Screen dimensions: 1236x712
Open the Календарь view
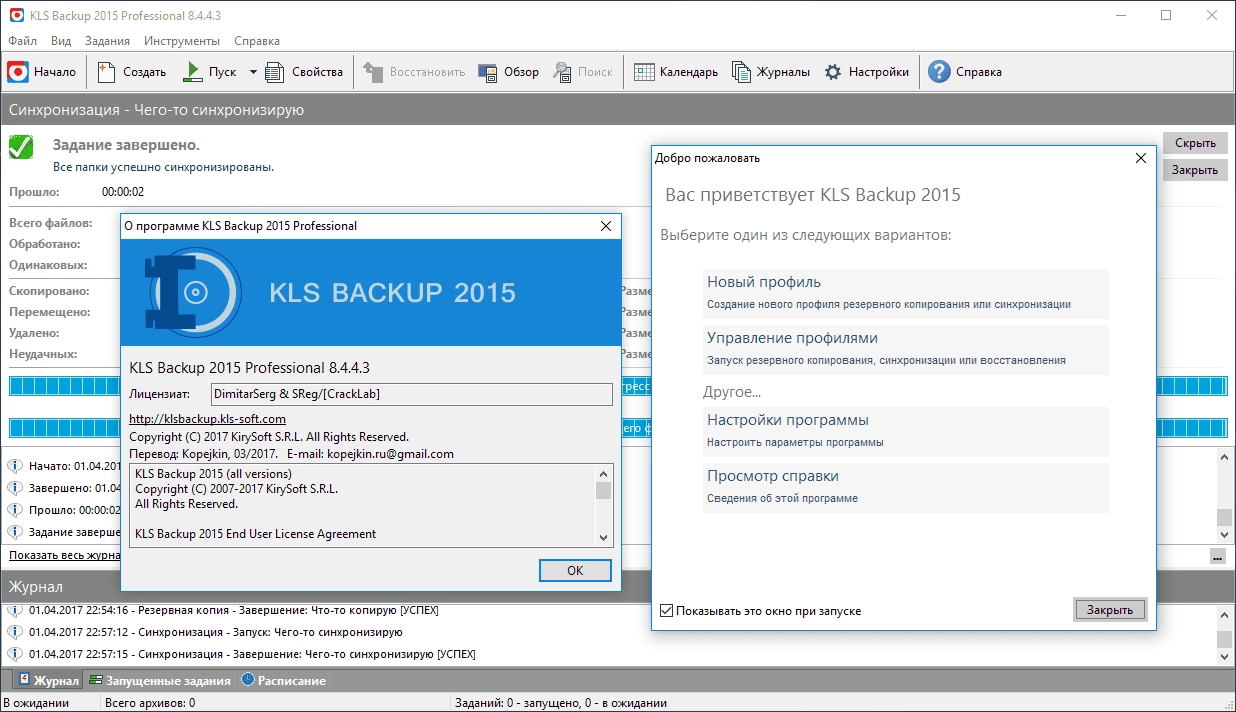pos(676,72)
